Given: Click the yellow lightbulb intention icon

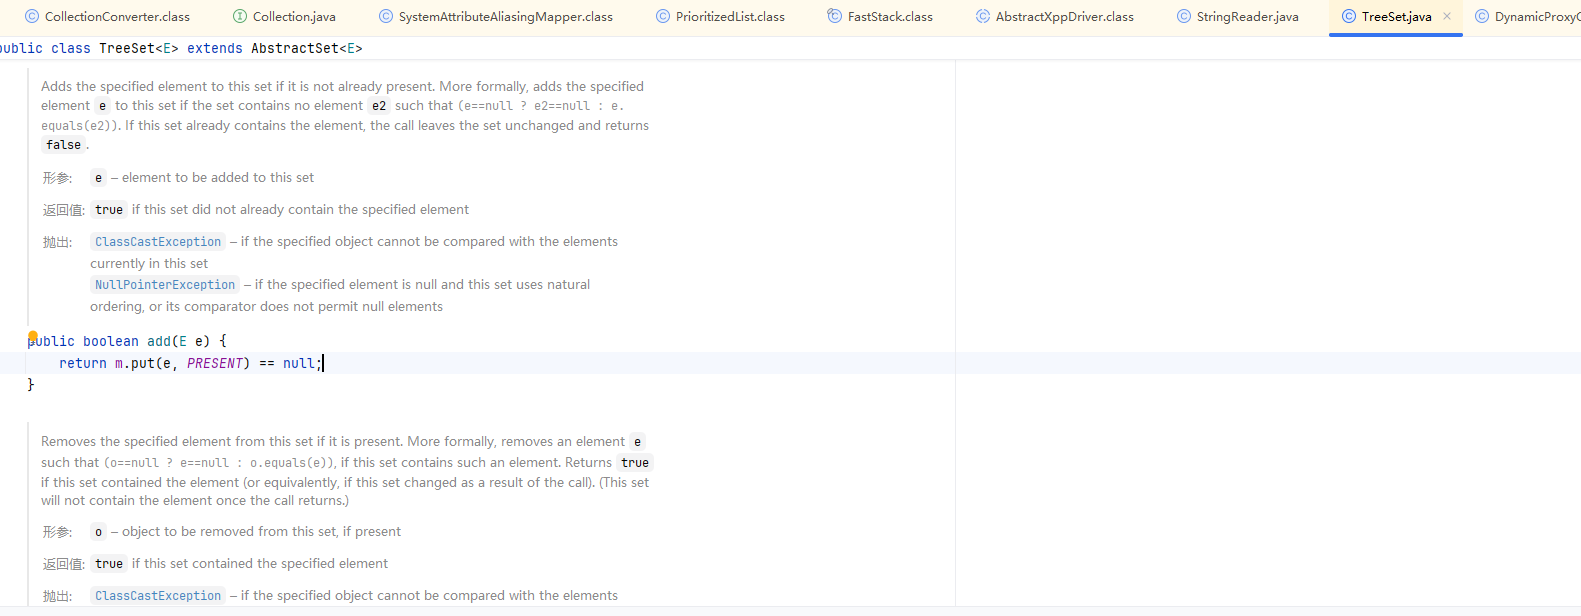Looking at the screenshot, I should pyautogui.click(x=33, y=337).
